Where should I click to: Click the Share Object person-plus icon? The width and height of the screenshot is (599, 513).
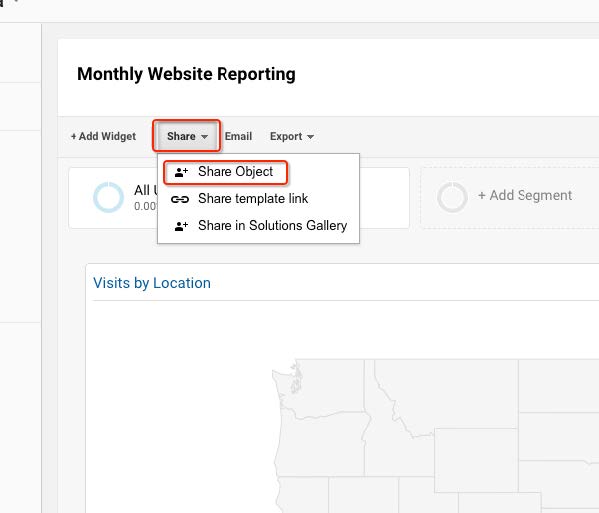point(181,172)
